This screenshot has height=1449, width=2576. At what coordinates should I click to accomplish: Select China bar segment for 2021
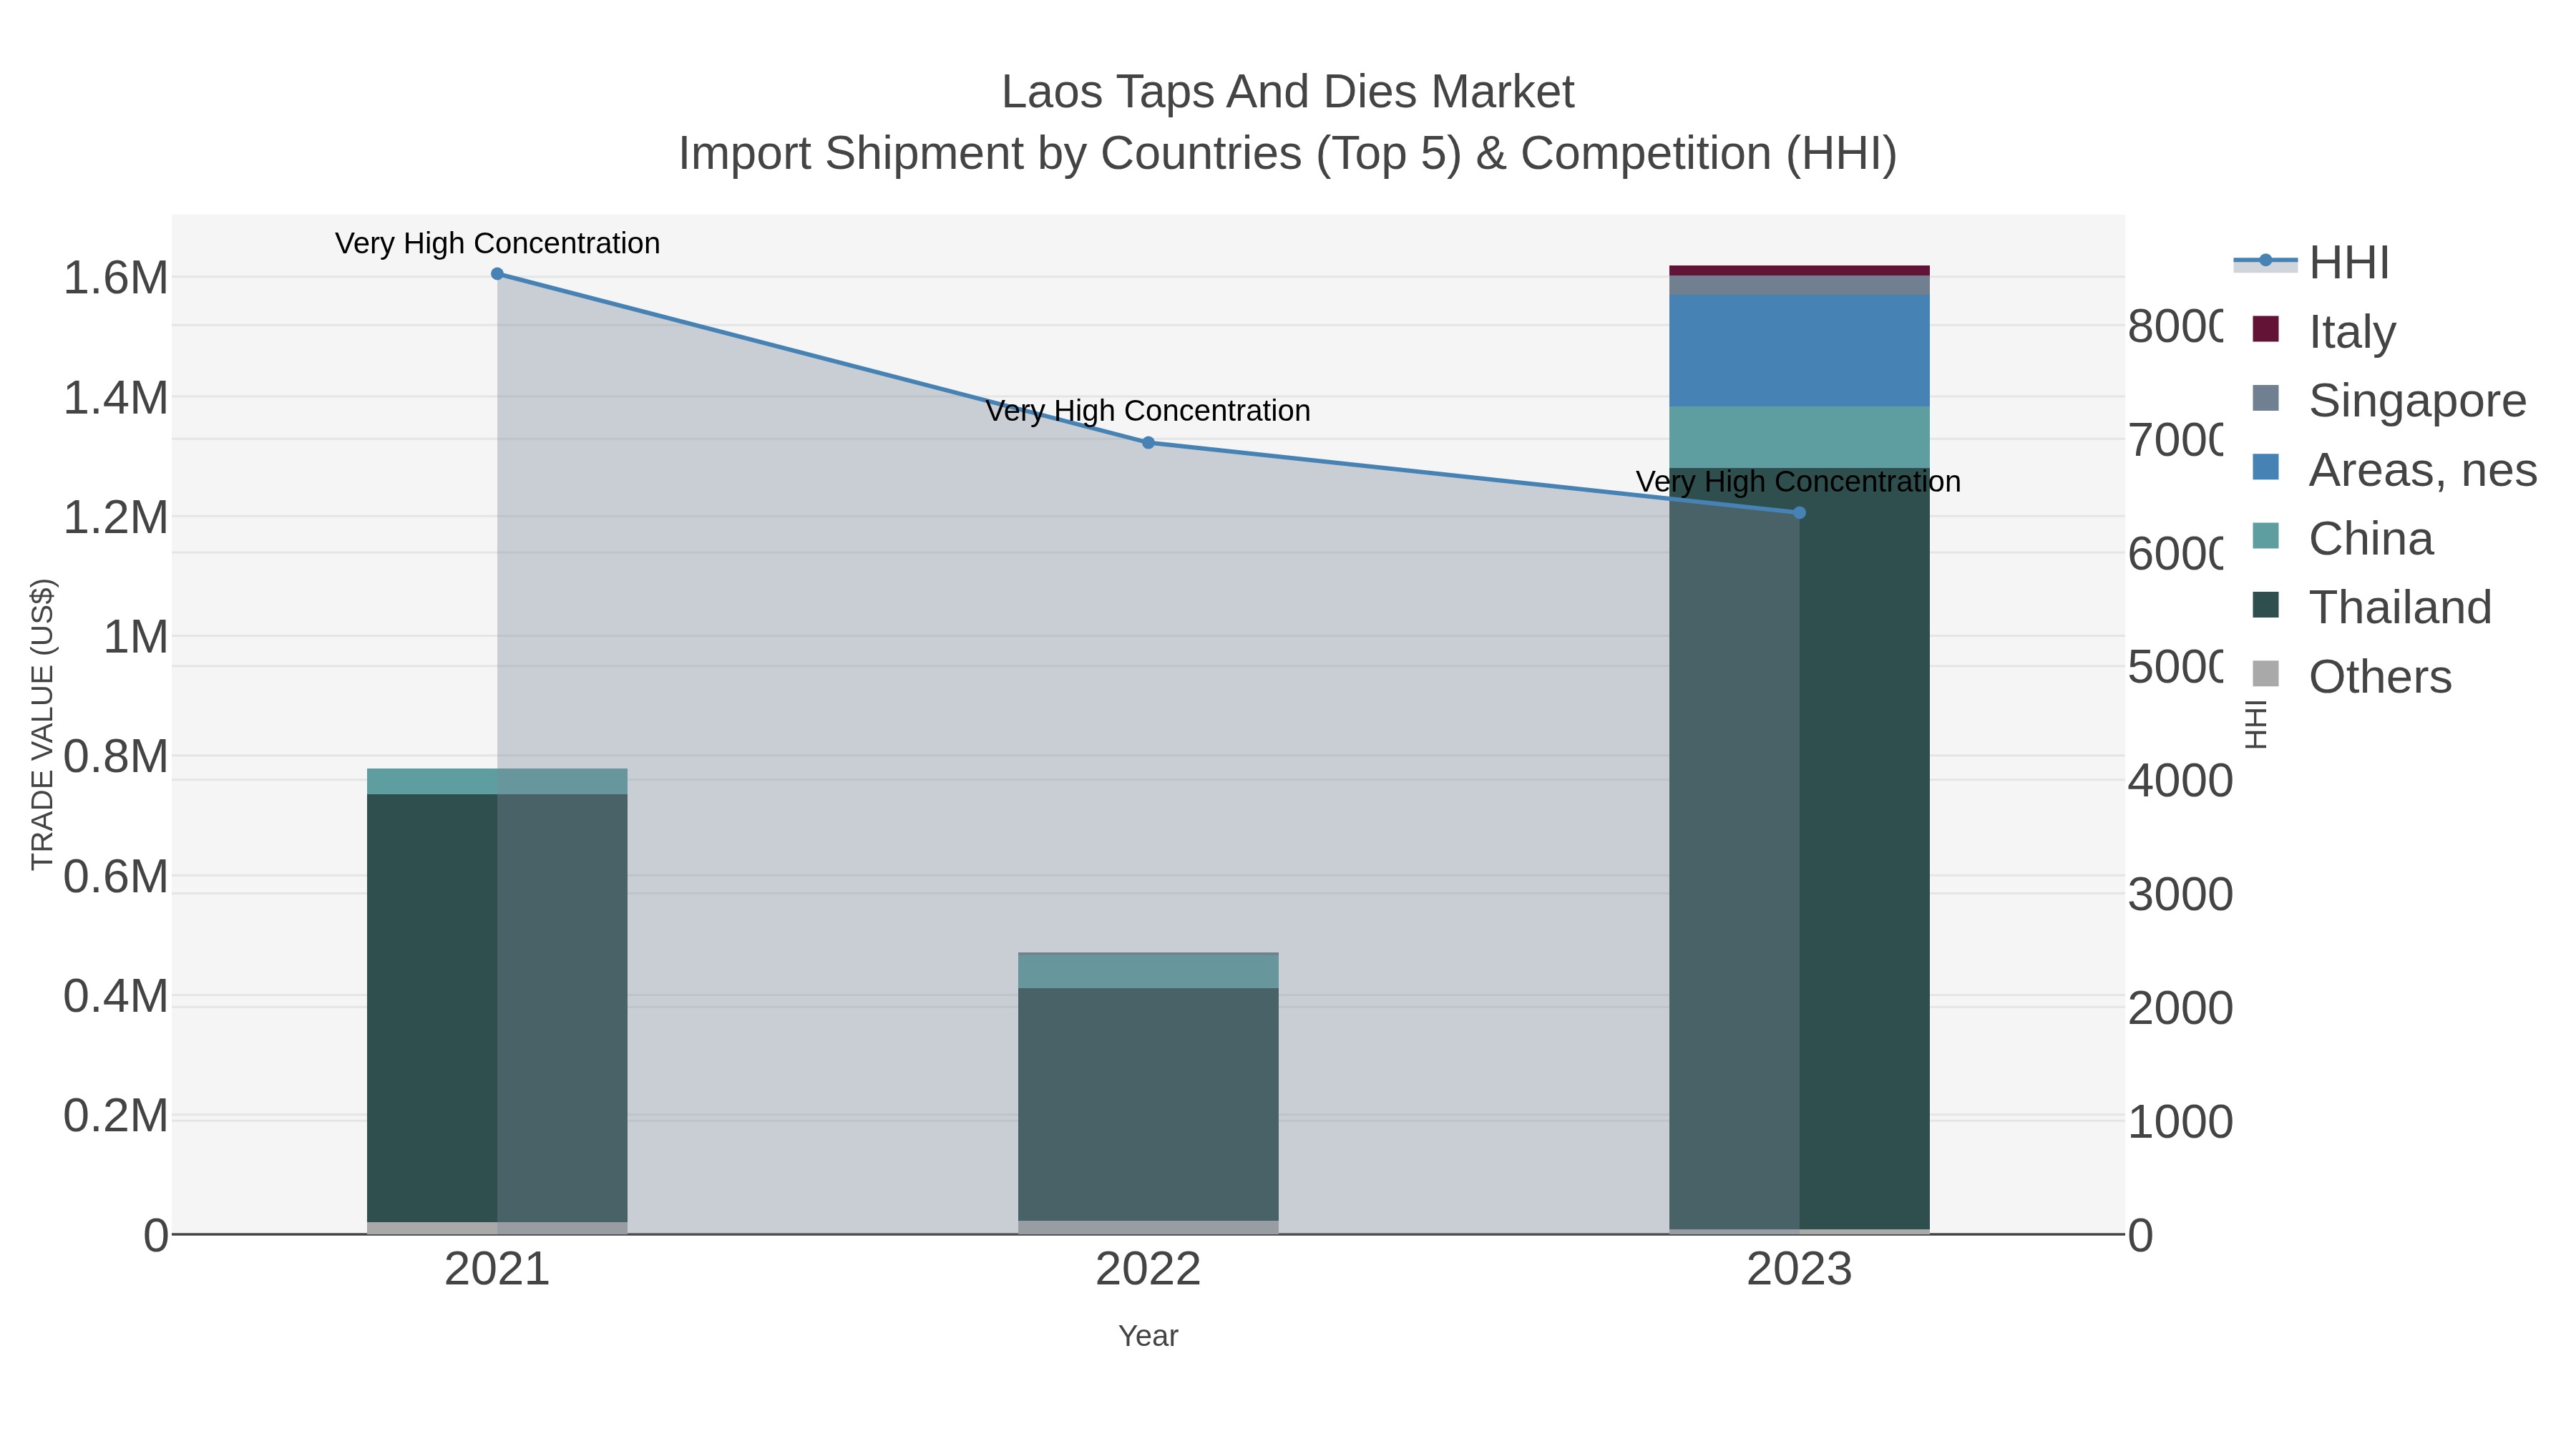pos(497,782)
